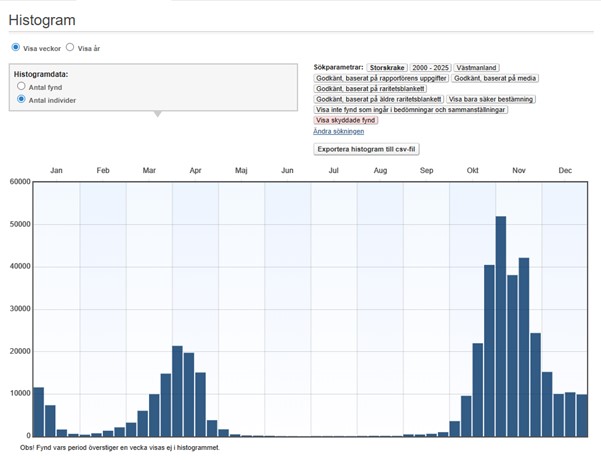Image resolution: width=601 pixels, height=460 pixels.
Task: Collapse the Histogramdata panel pointer arrow
Action: tap(155, 114)
